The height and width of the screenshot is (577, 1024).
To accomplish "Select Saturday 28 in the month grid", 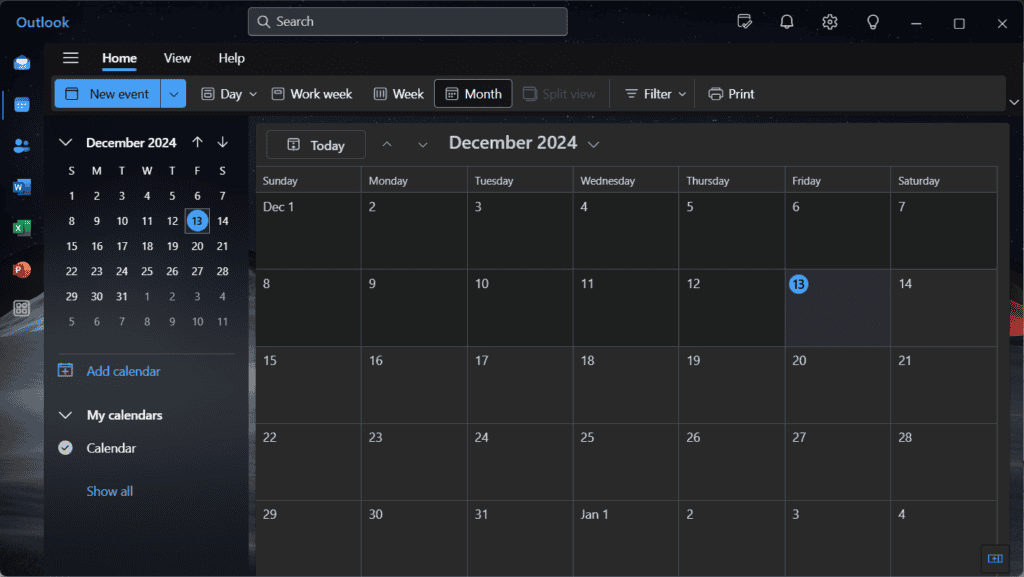I will [x=943, y=461].
